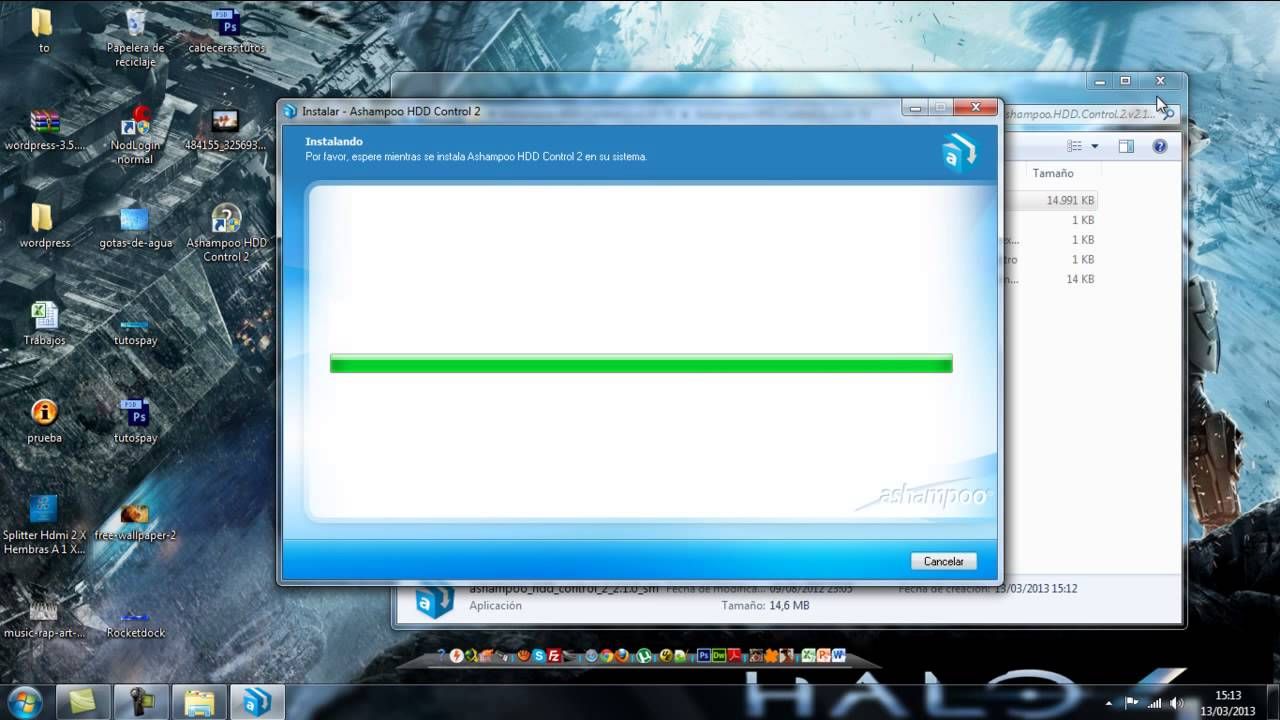
Task: Open Explorer help question mark icon
Action: 1160,146
